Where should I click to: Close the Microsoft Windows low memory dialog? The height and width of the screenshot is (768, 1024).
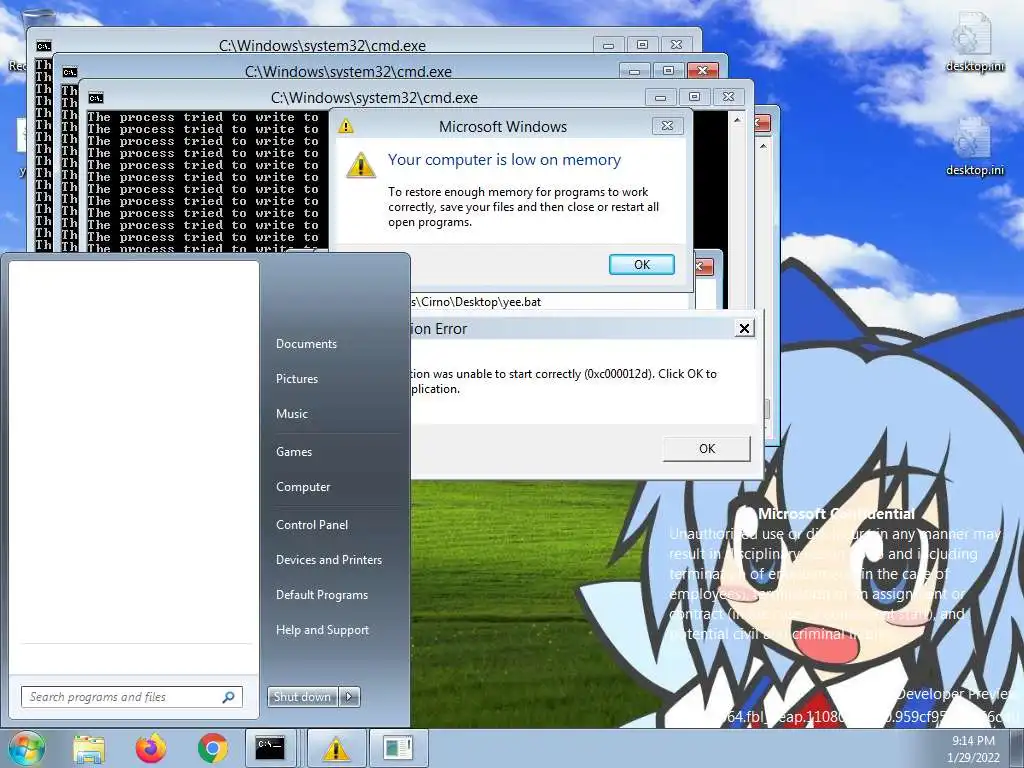coord(667,126)
